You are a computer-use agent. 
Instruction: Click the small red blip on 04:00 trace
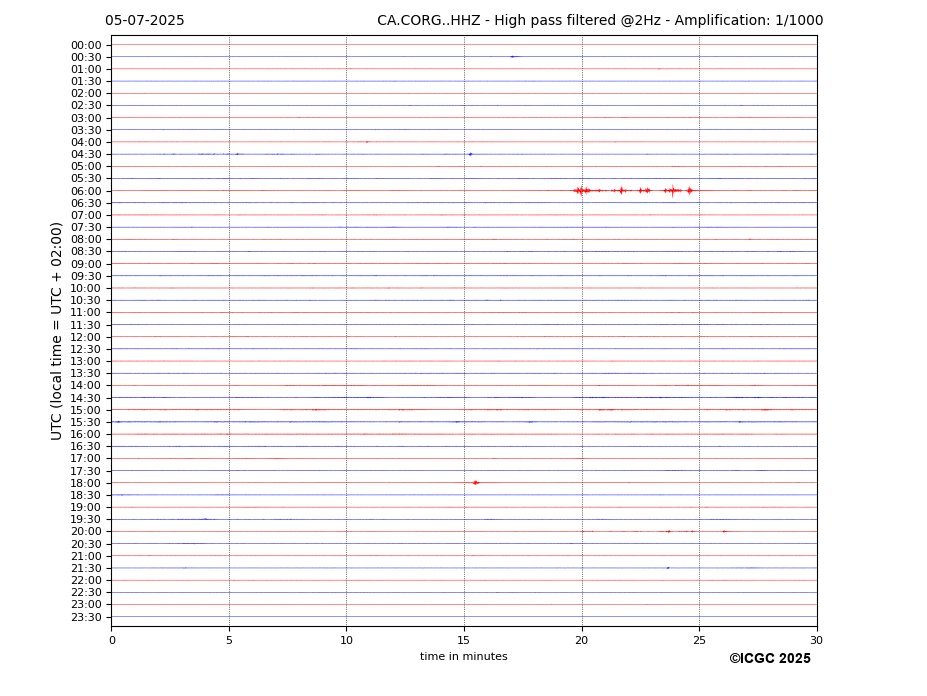point(367,142)
